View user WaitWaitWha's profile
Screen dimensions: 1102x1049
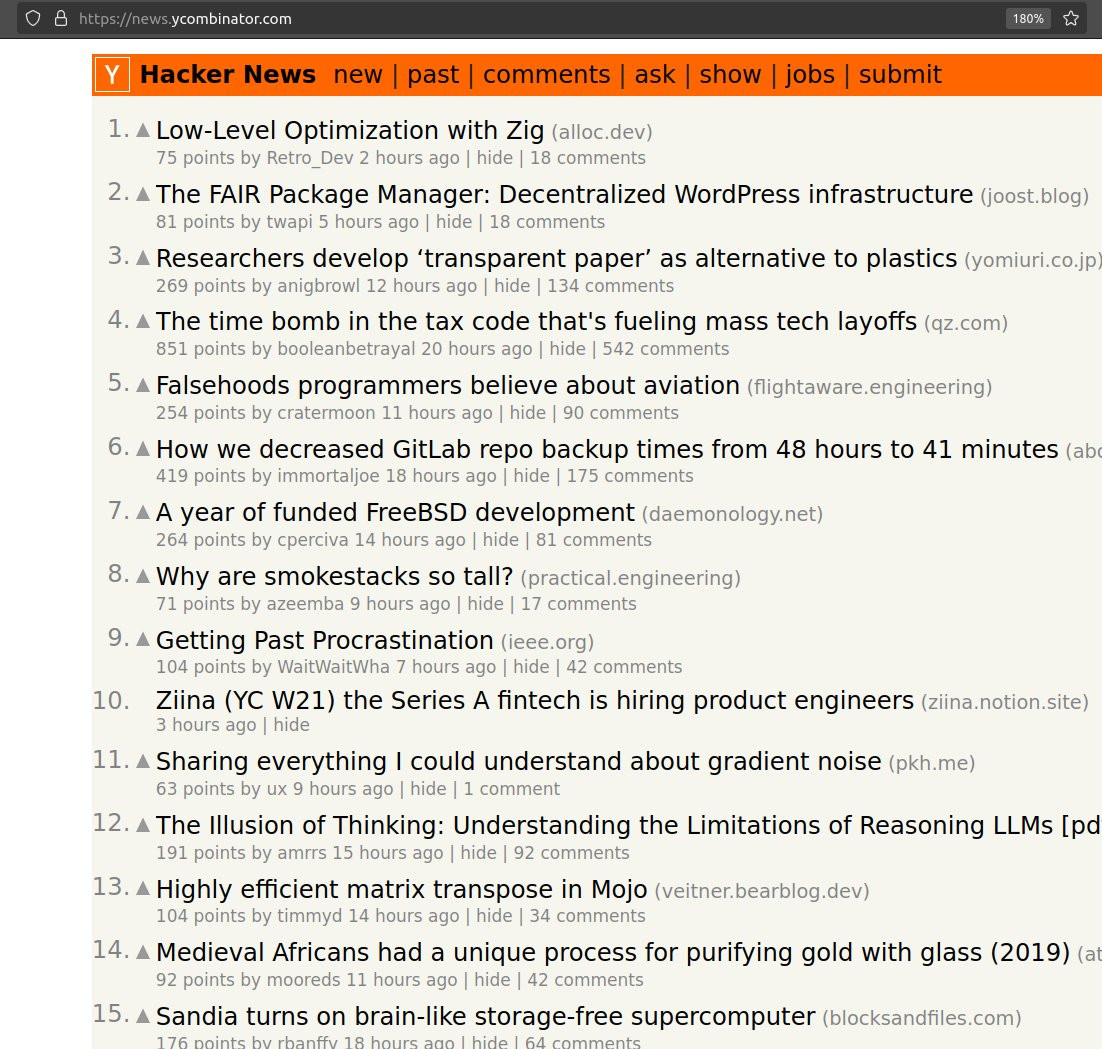[x=333, y=667]
